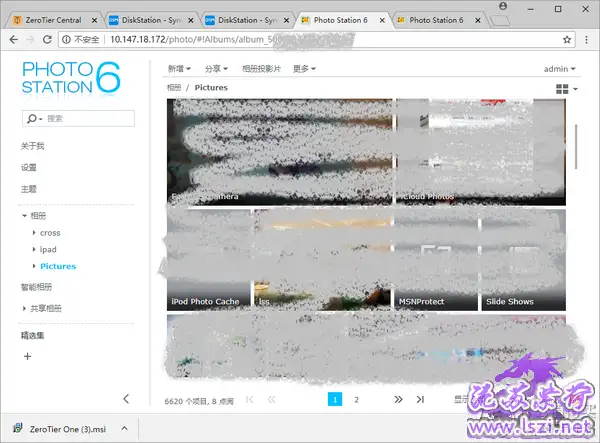The image size is (600, 443).
Task: Switch to second DiskStation tab
Action: (x=247, y=20)
